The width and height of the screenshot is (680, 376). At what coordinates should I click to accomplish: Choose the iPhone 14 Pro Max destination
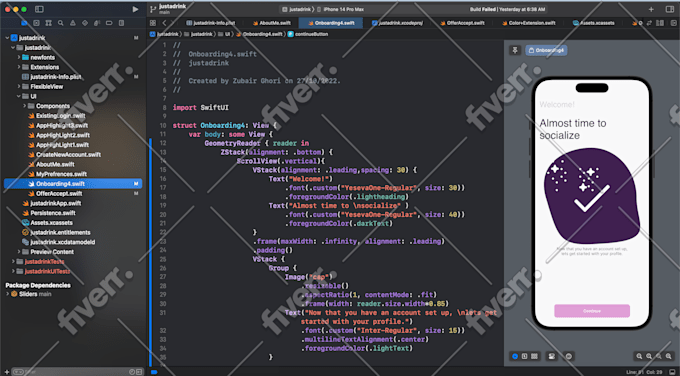(341, 9)
